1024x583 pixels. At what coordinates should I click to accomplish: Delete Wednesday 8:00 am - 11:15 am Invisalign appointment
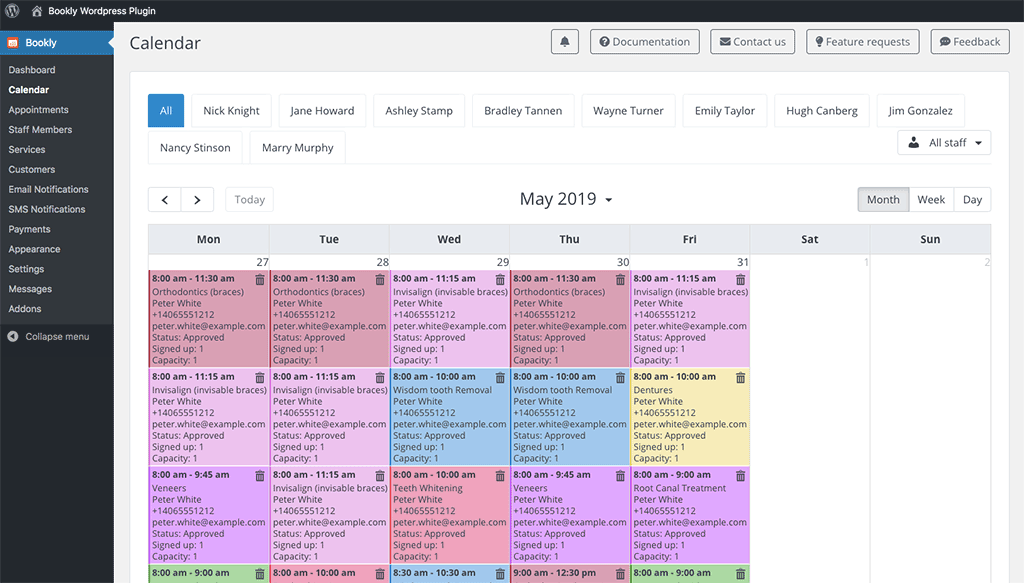500,279
